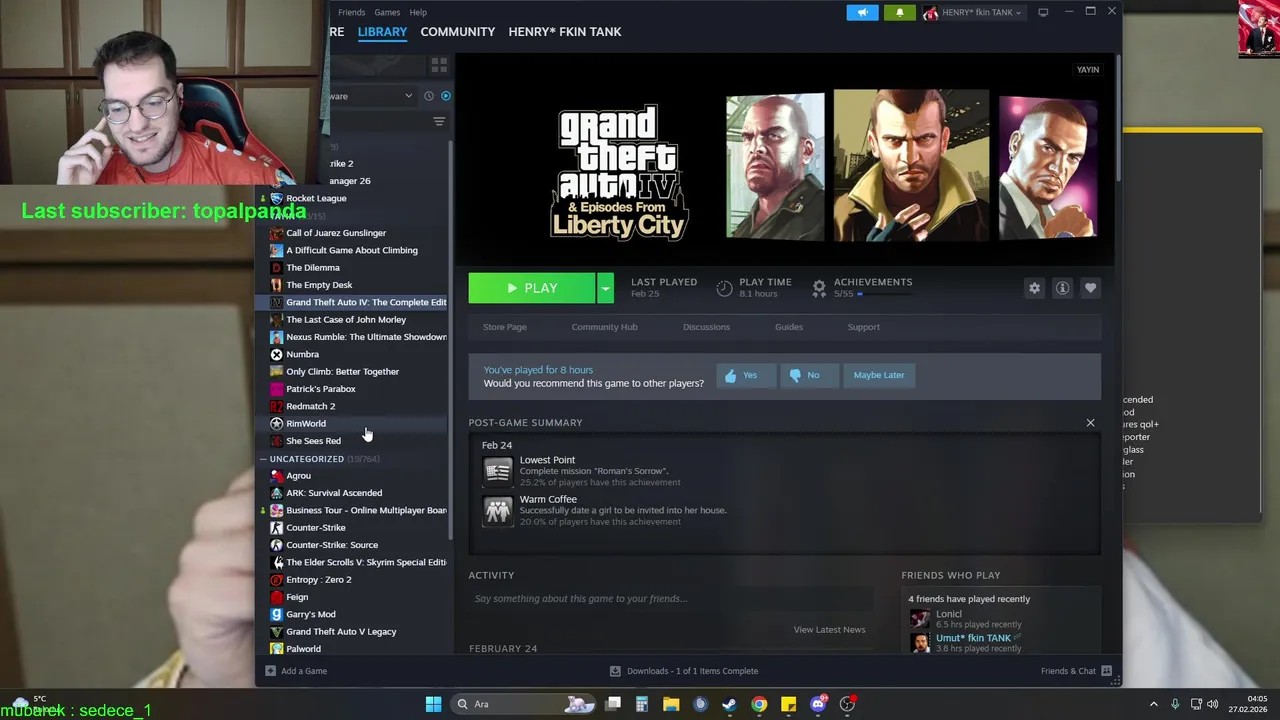Show hidden system tray icons
1280x720 pixels.
coord(1153,704)
